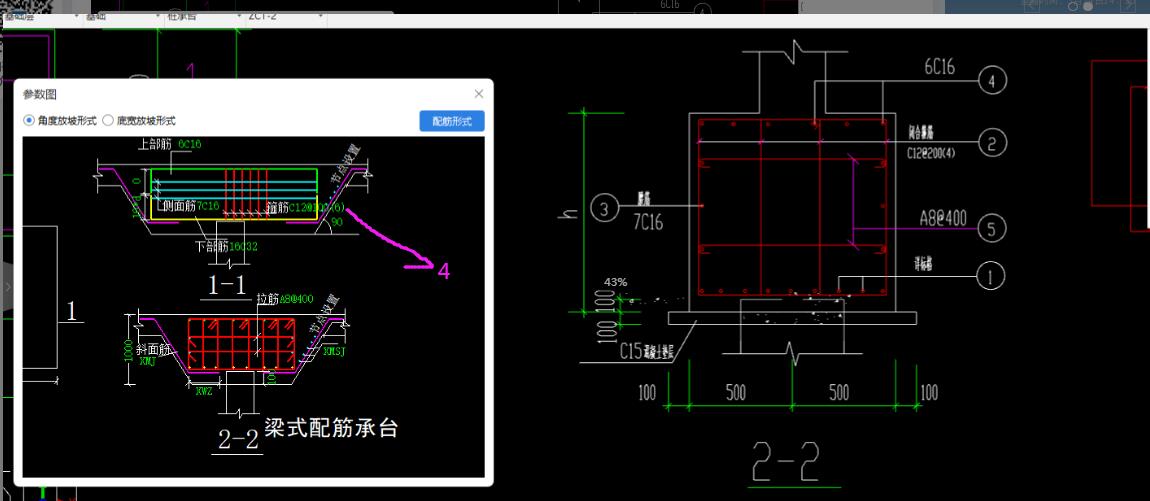Click the 1-1 section title in the dialog
This screenshot has height=501, width=1150.
[x=228, y=285]
